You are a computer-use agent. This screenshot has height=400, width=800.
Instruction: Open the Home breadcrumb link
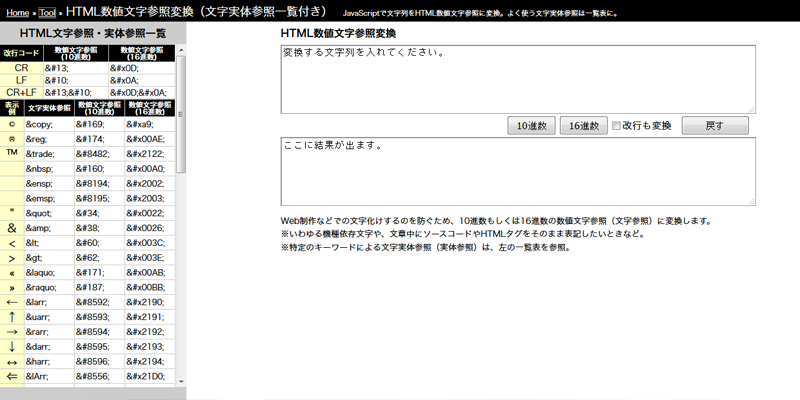point(17,13)
